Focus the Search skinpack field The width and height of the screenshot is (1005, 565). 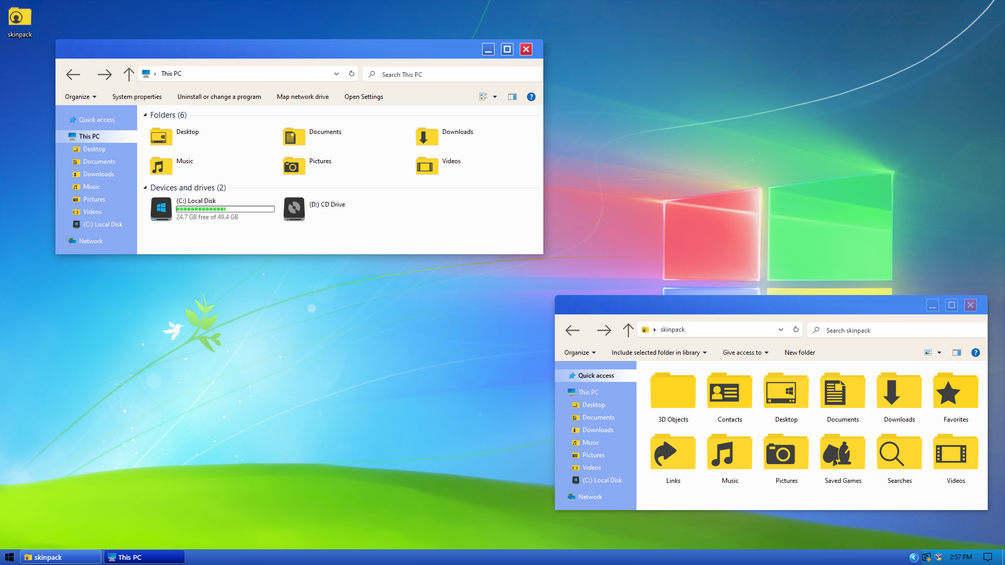coord(897,330)
